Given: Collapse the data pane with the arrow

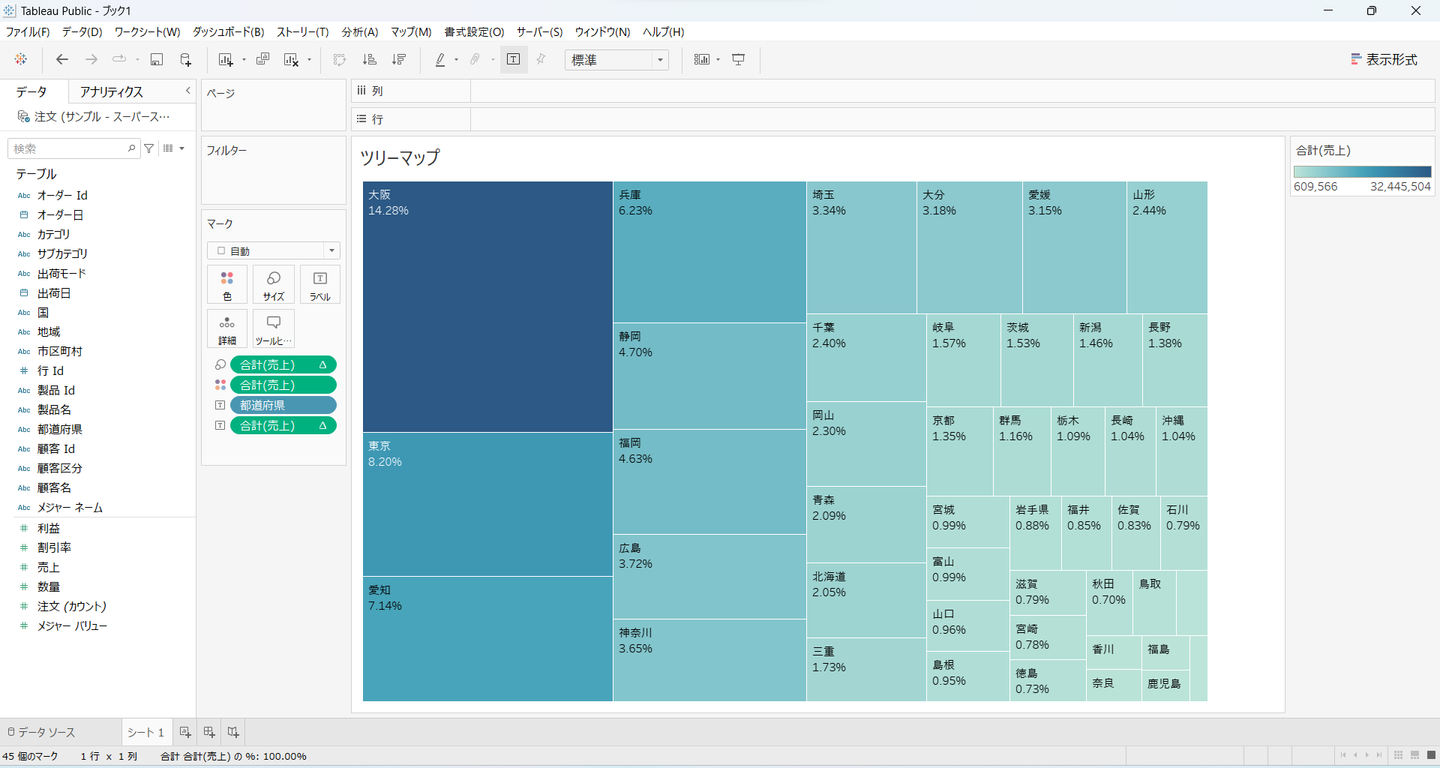Looking at the screenshot, I should click(188, 91).
